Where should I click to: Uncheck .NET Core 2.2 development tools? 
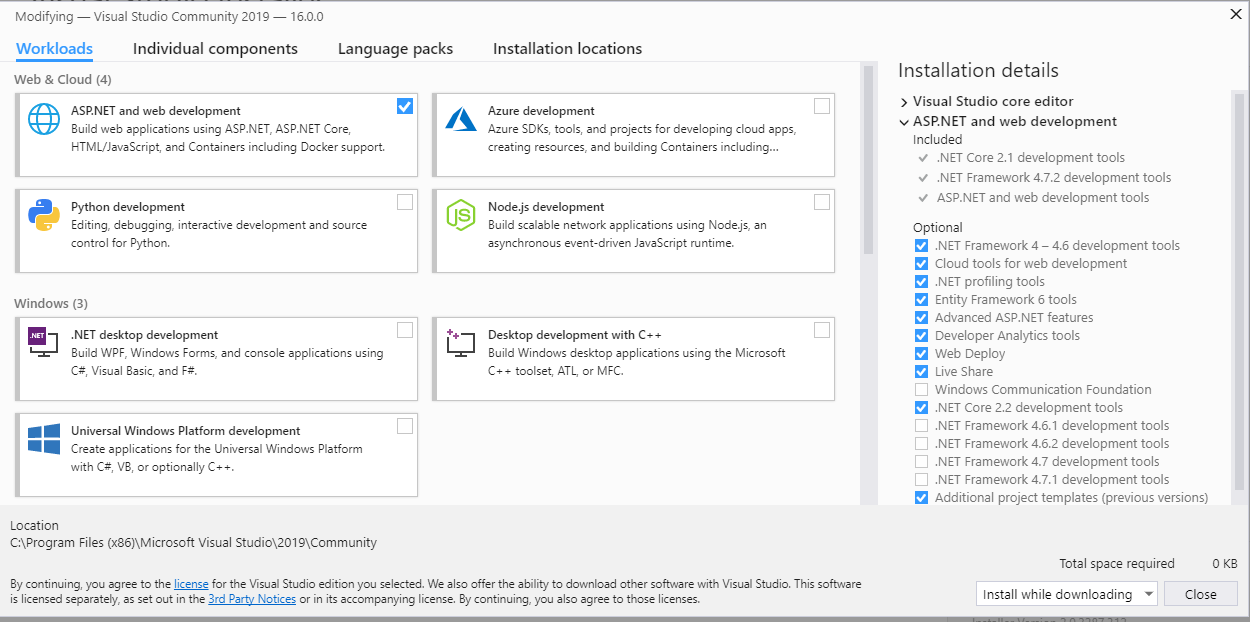921,408
